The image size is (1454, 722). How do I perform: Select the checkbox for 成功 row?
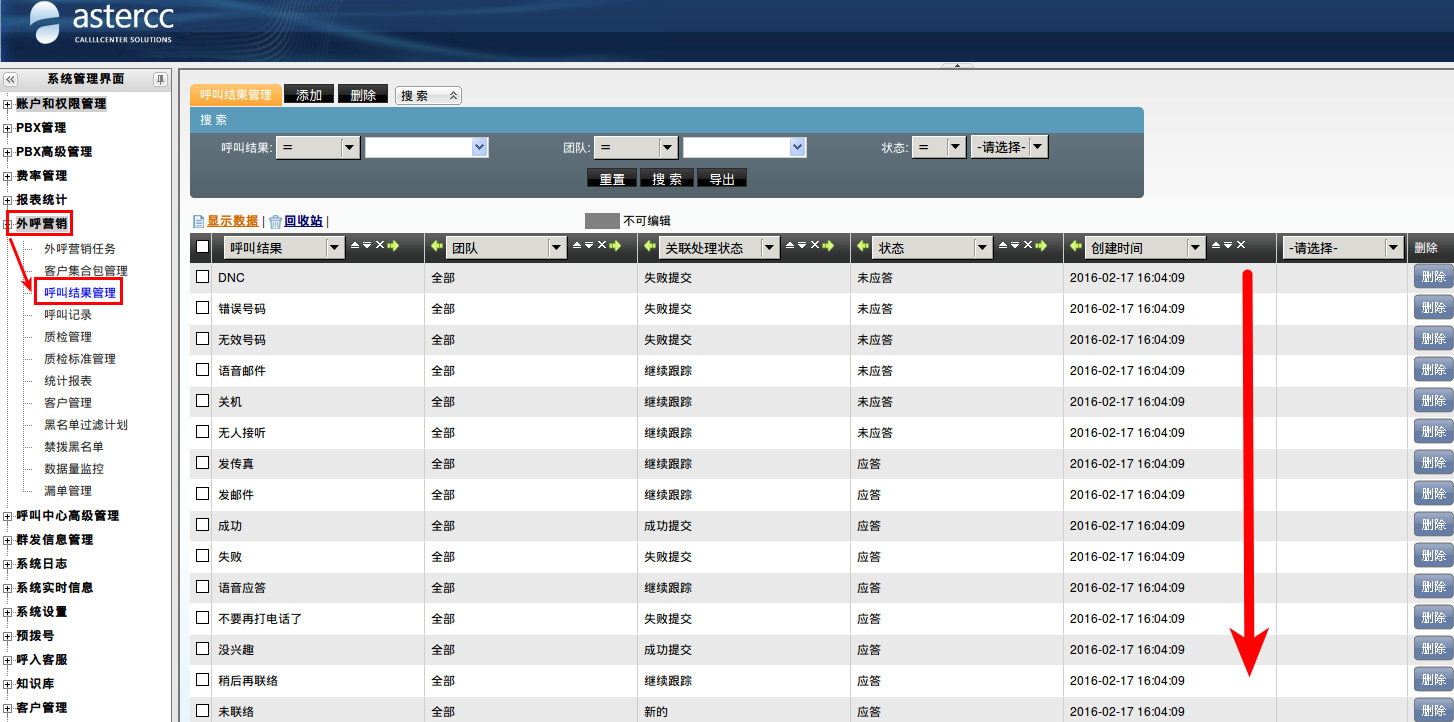(202, 525)
